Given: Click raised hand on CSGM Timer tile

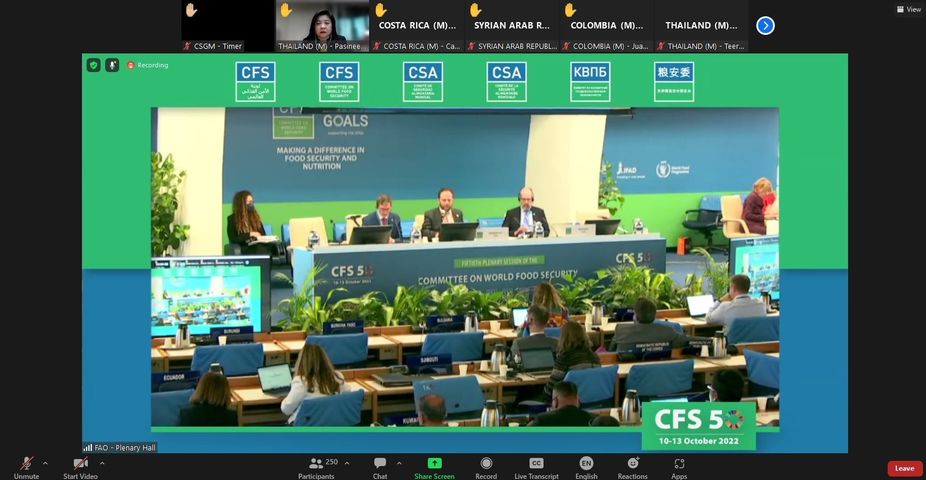Looking at the screenshot, I should [x=191, y=9].
